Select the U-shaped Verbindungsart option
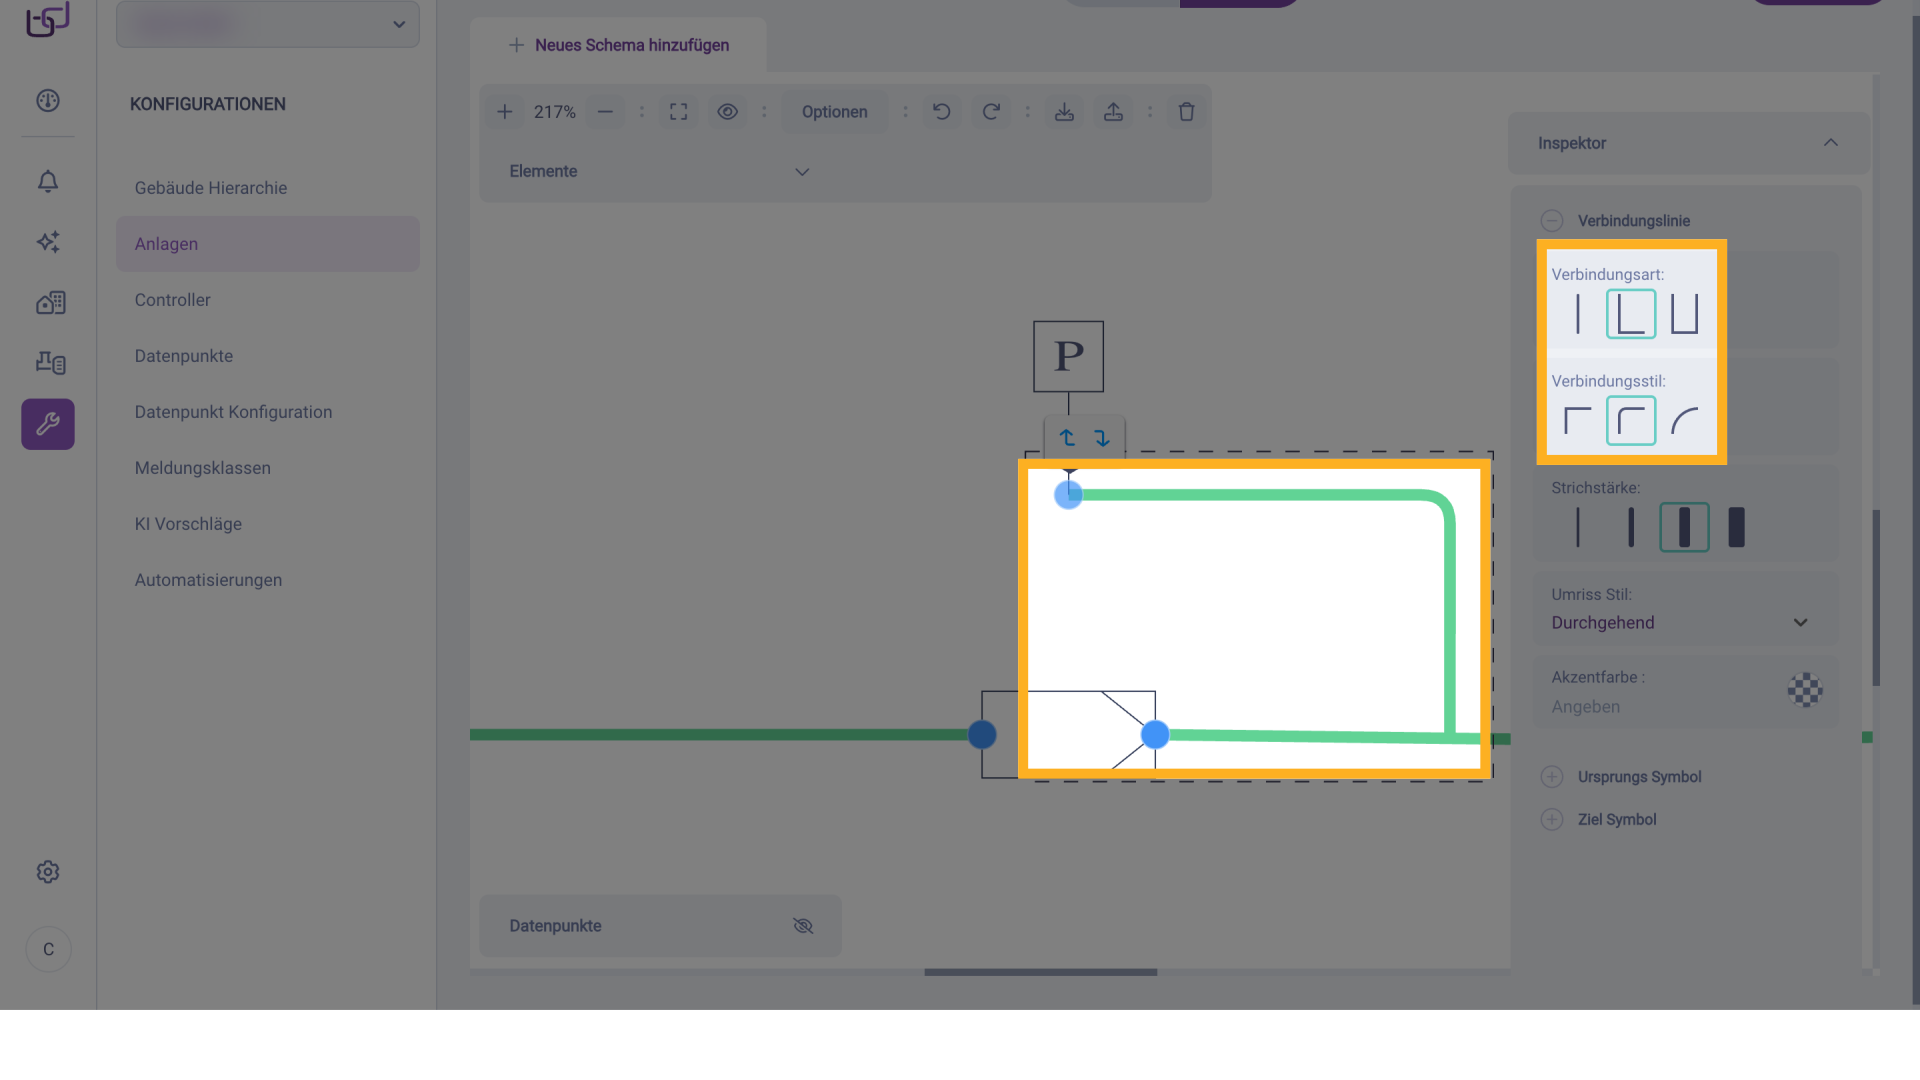Image resolution: width=1920 pixels, height=1080 pixels. (1684, 314)
